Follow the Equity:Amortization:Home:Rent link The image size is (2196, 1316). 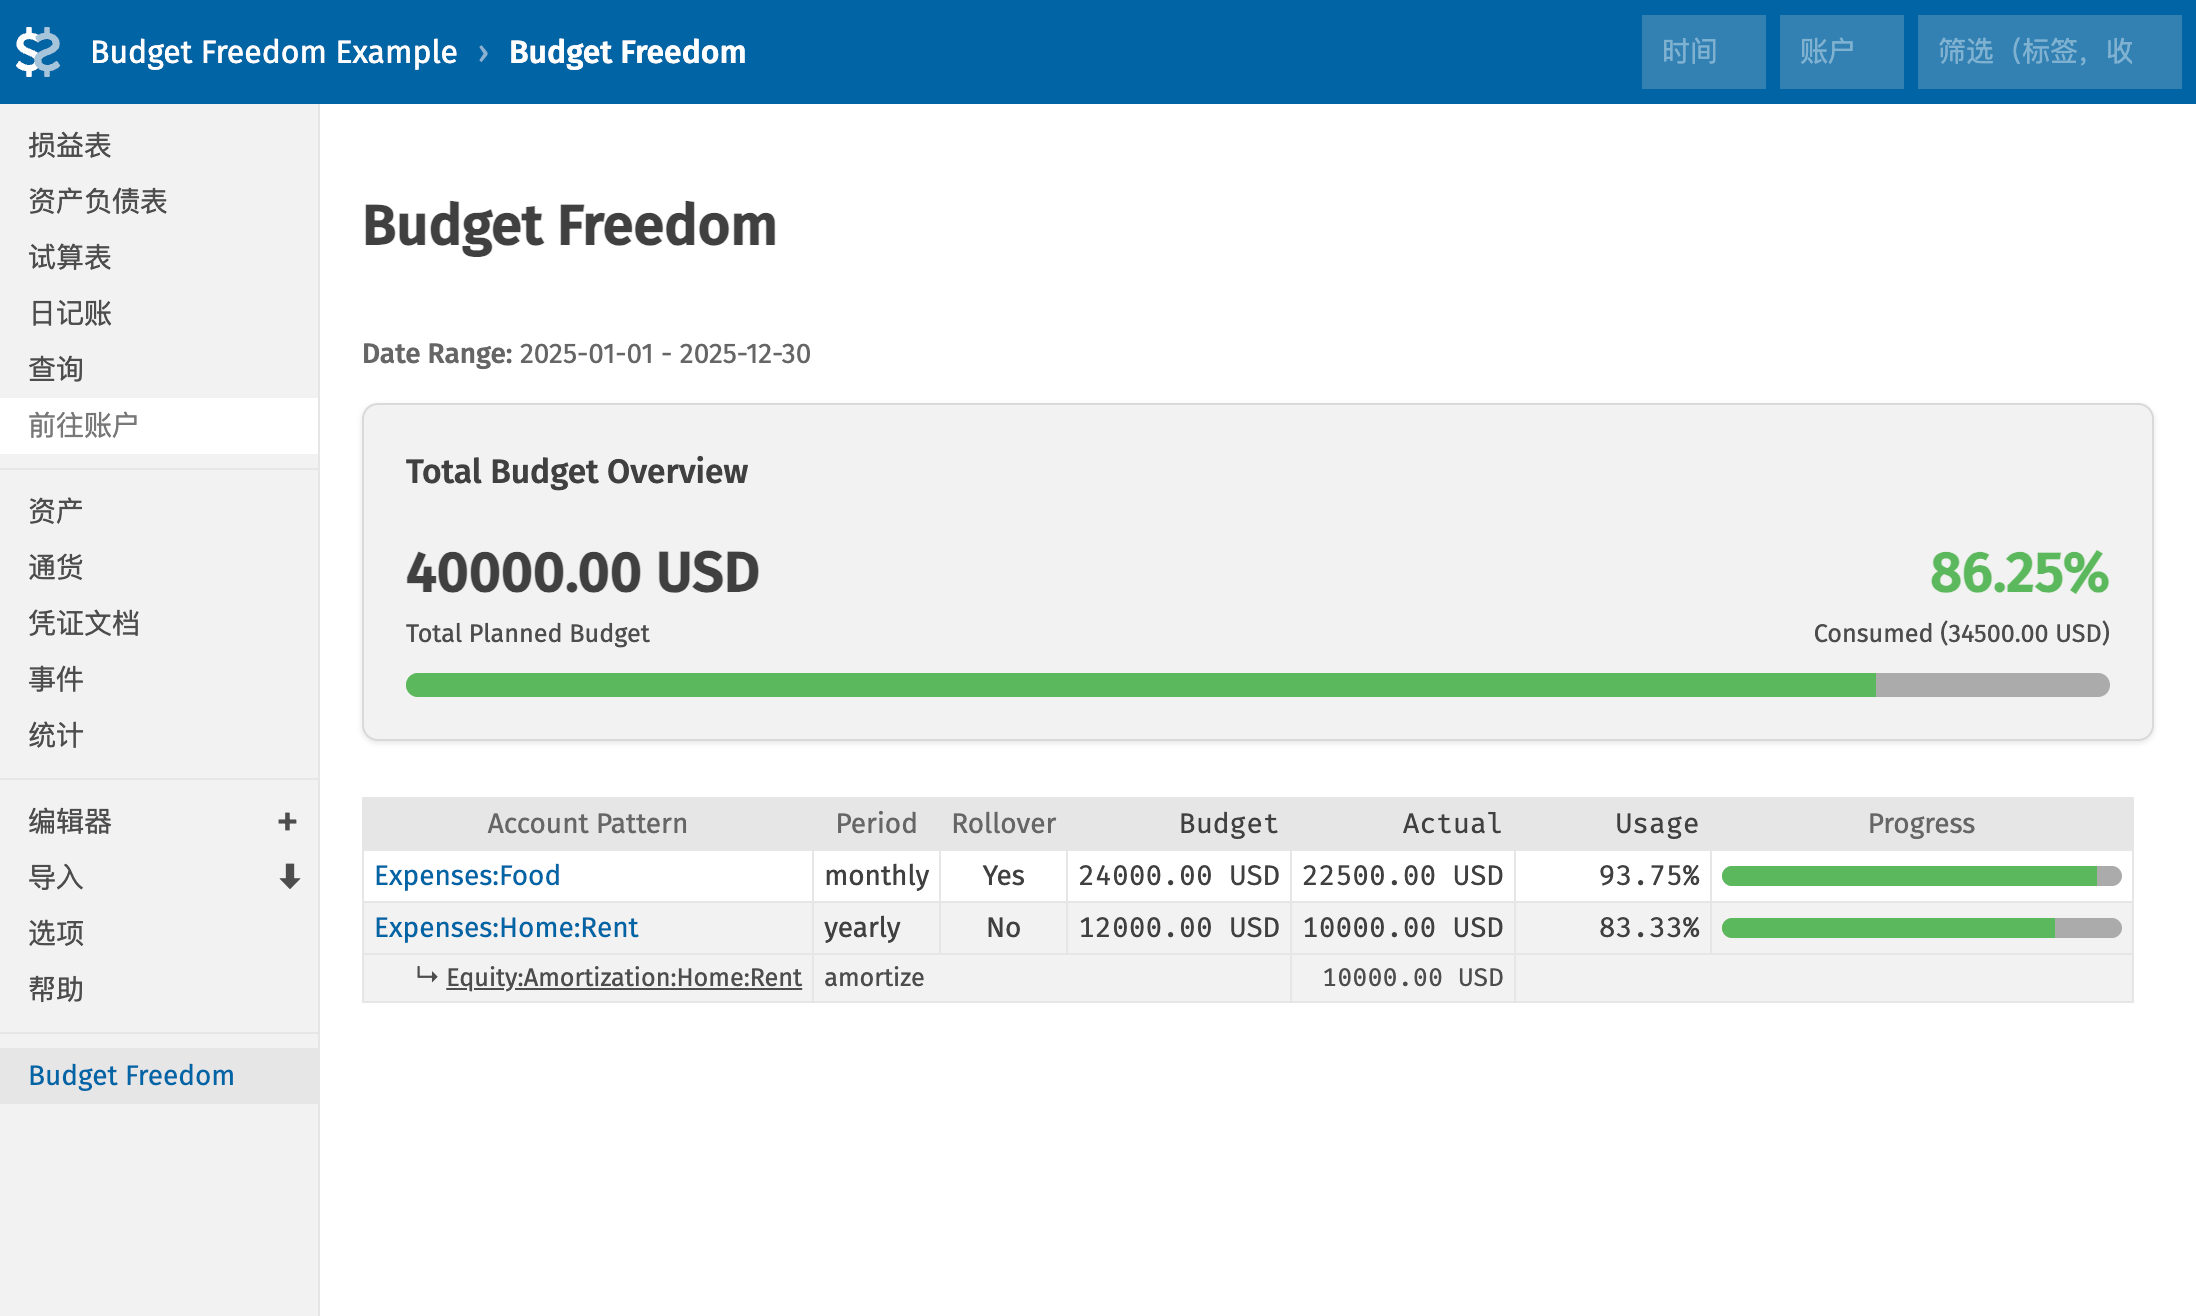pyautogui.click(x=624, y=978)
